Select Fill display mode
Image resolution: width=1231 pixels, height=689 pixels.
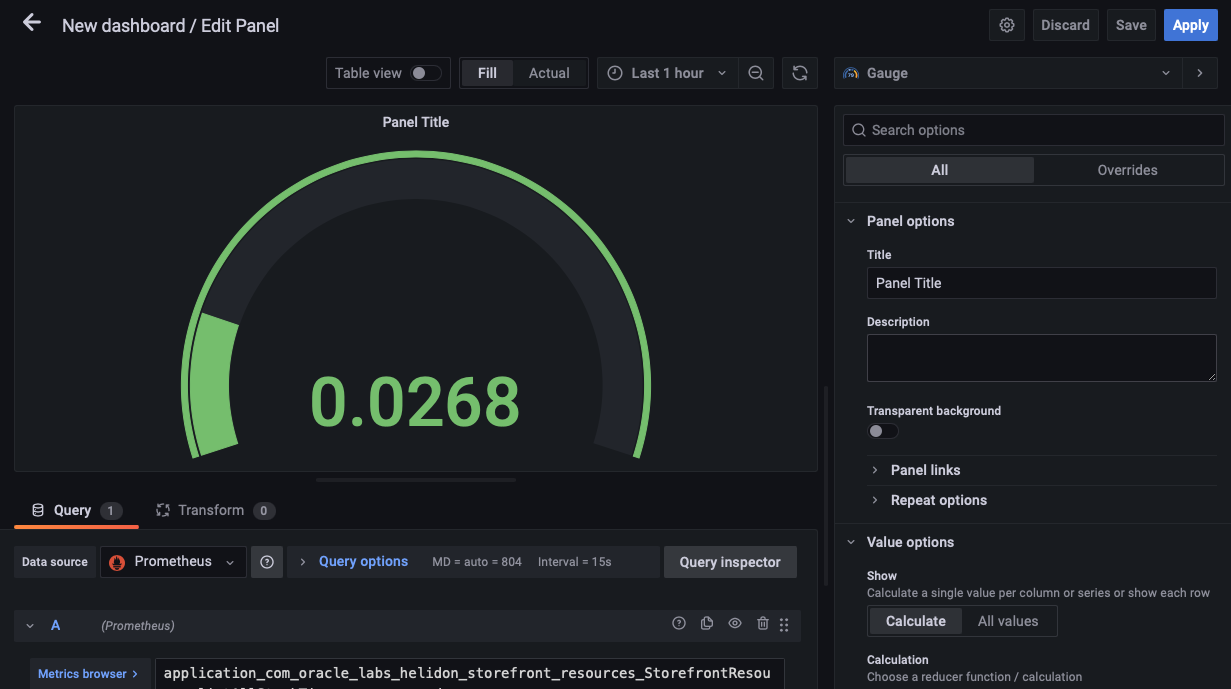pos(487,73)
